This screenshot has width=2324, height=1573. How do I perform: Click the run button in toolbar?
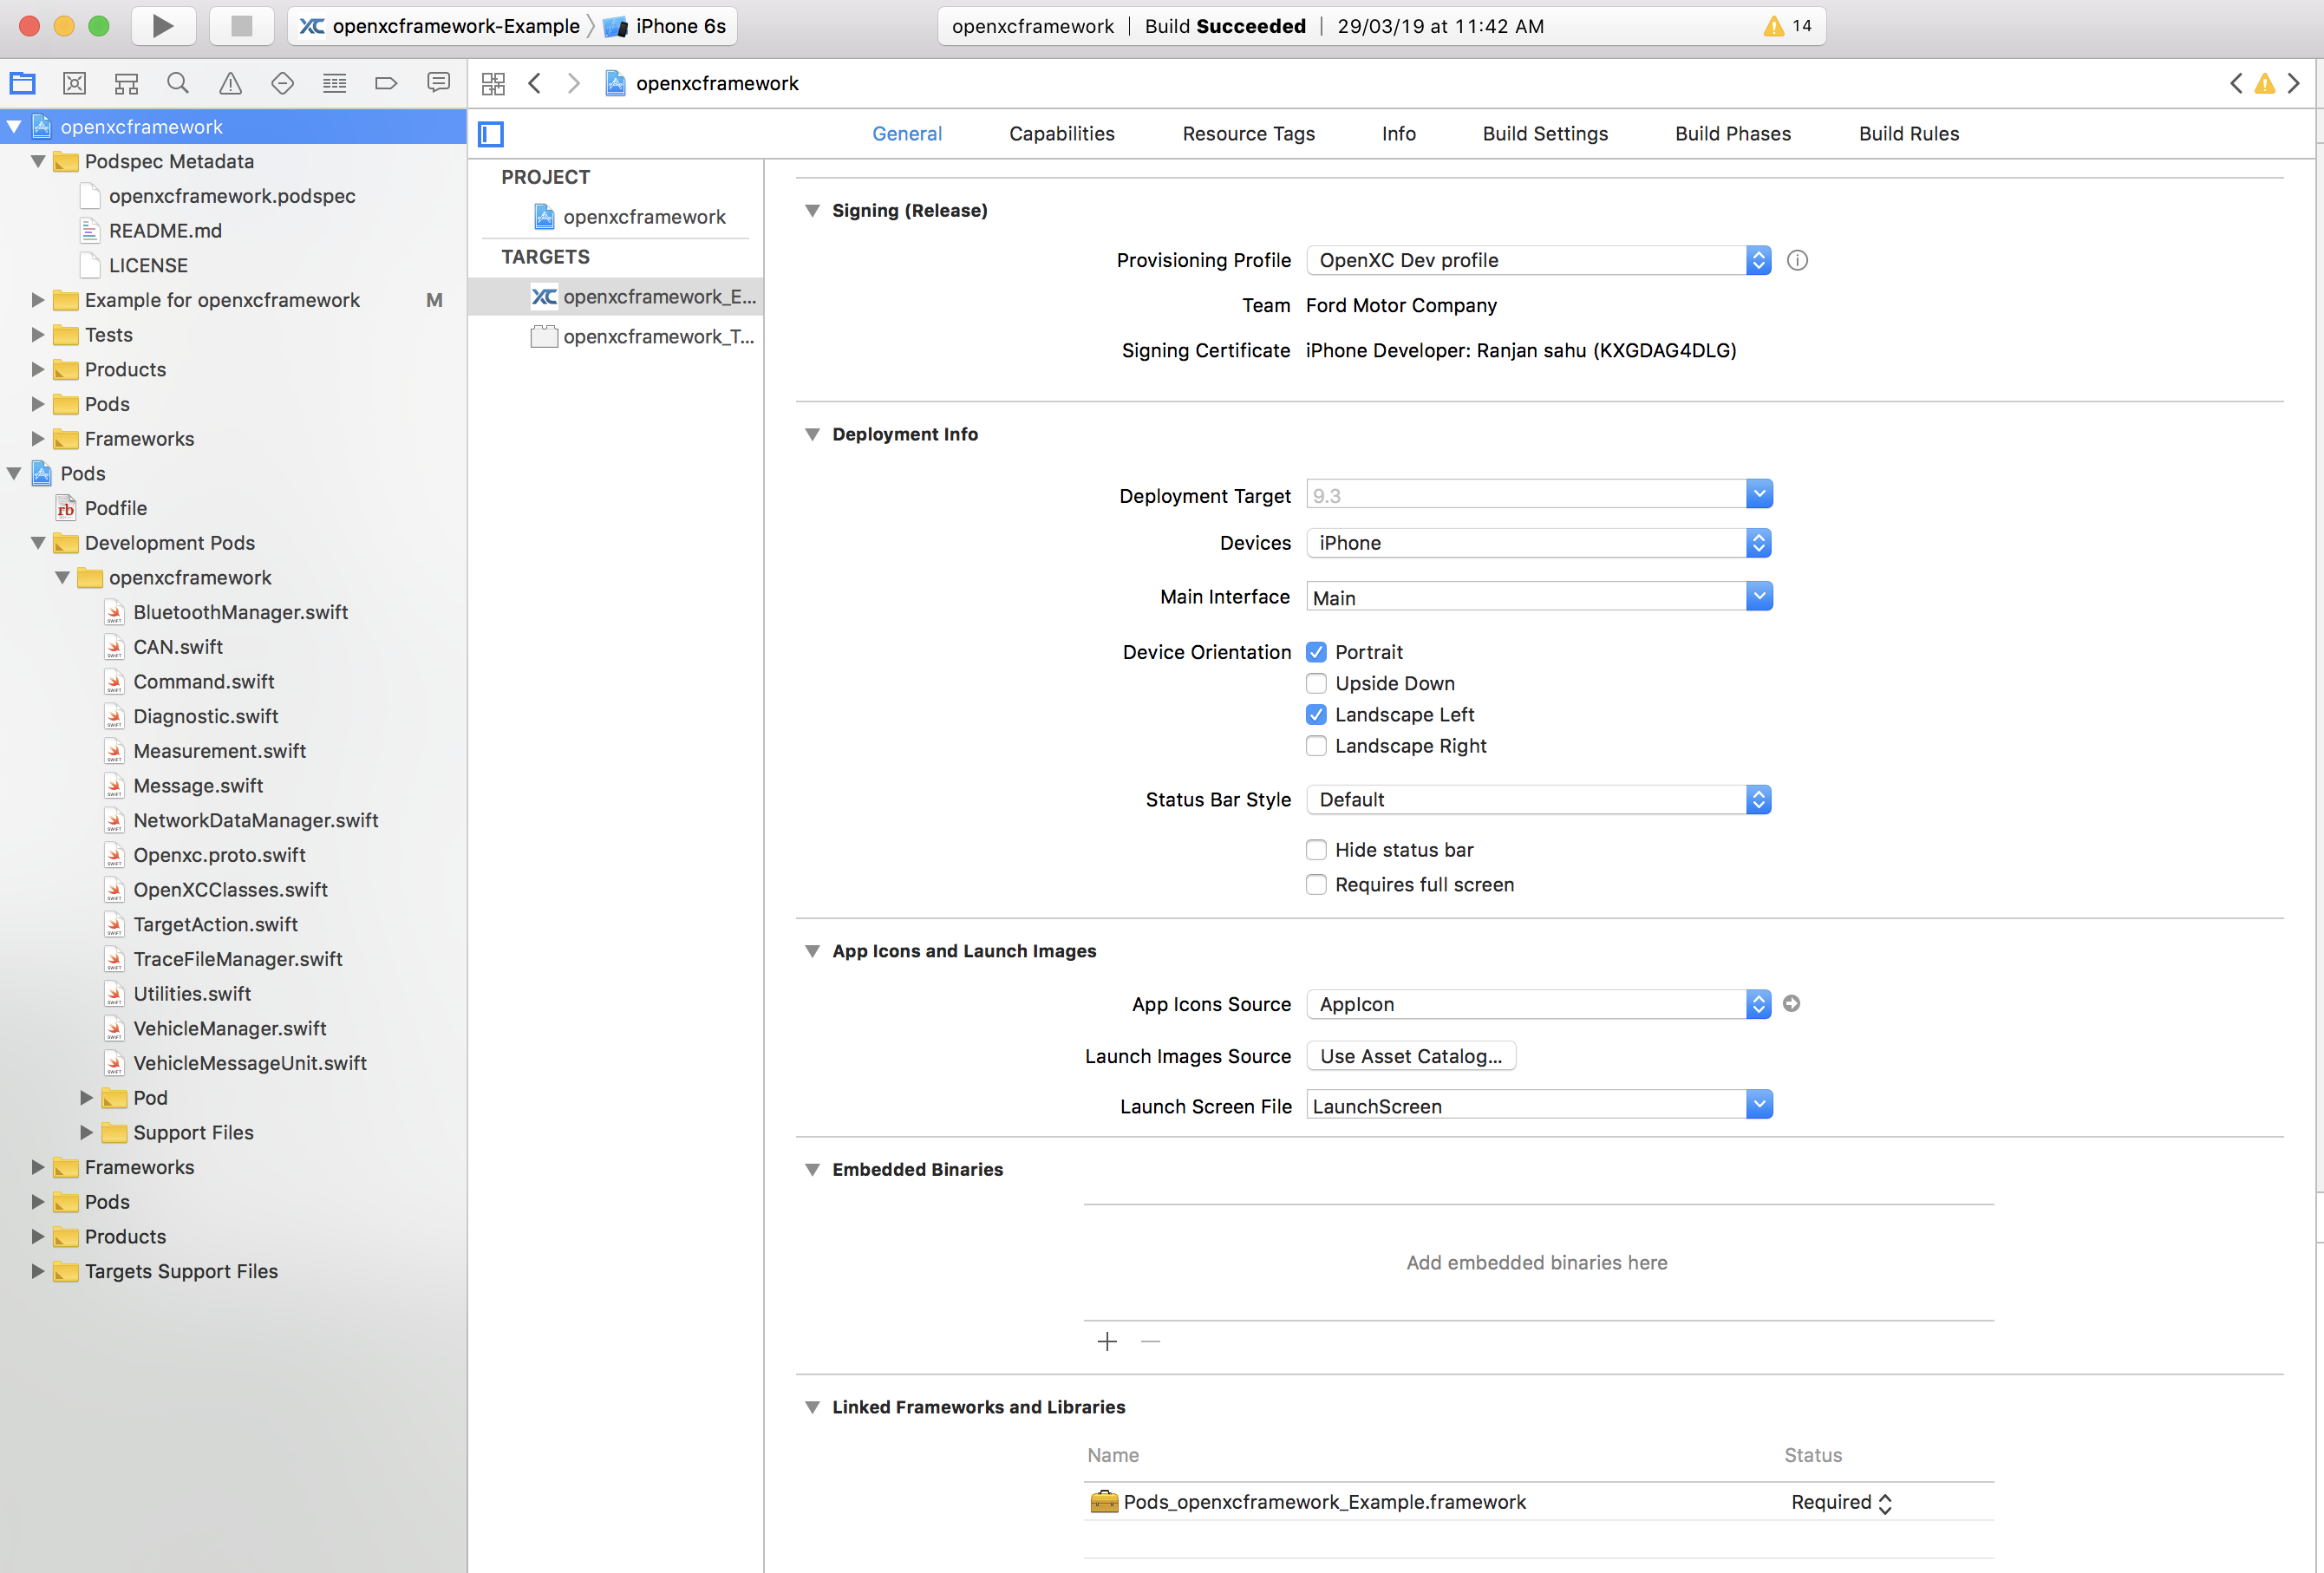click(161, 24)
